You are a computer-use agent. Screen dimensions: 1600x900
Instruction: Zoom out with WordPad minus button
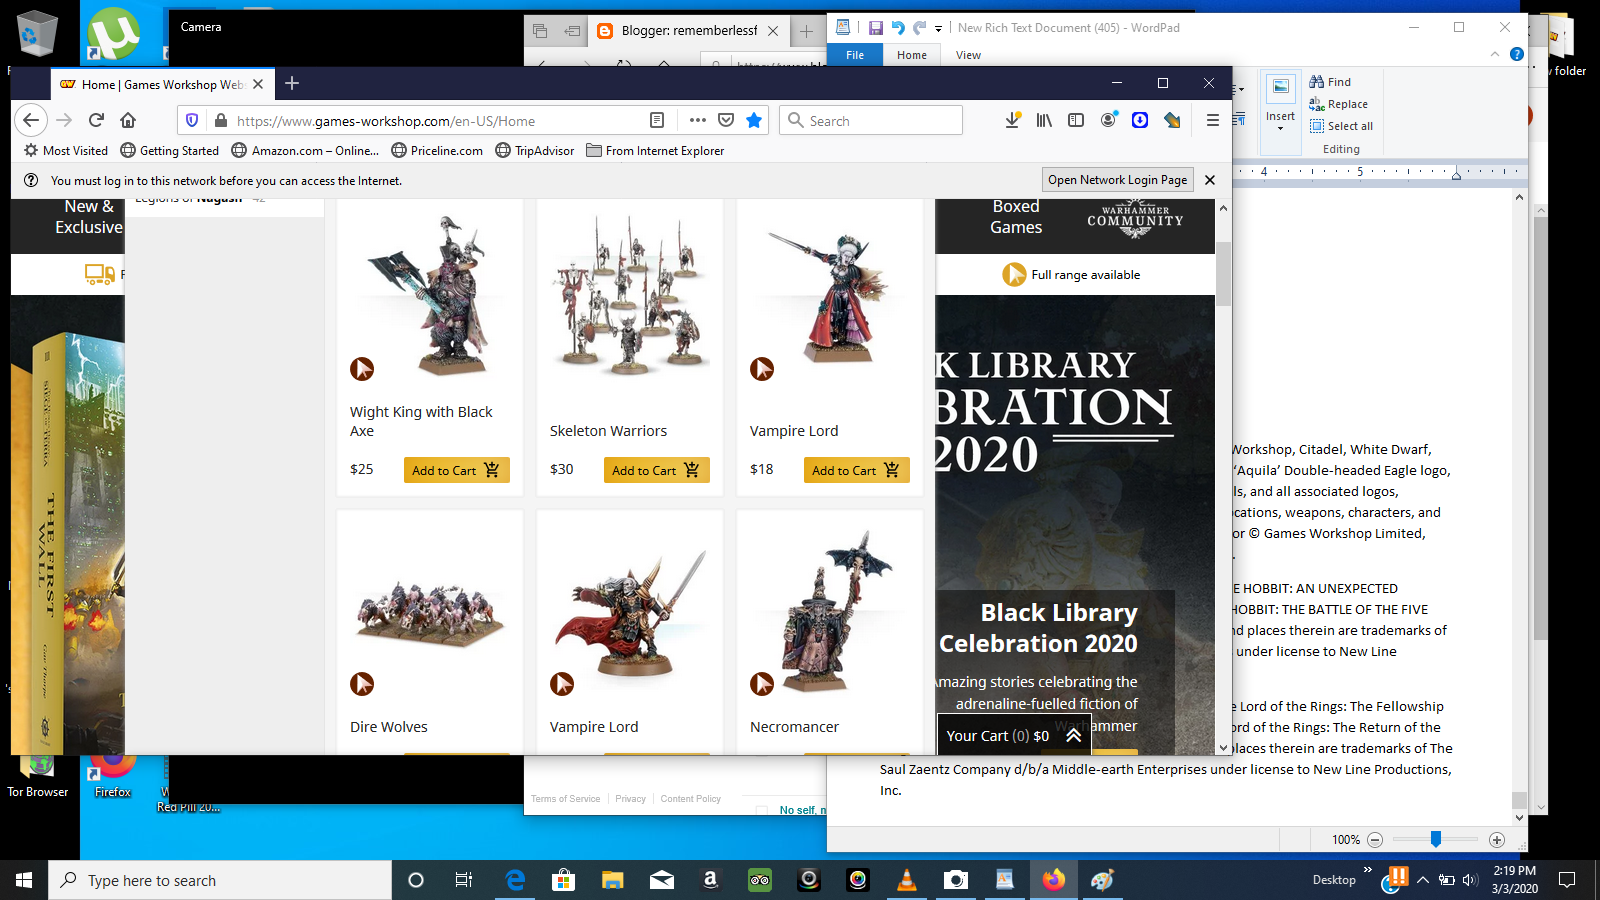tap(1375, 840)
